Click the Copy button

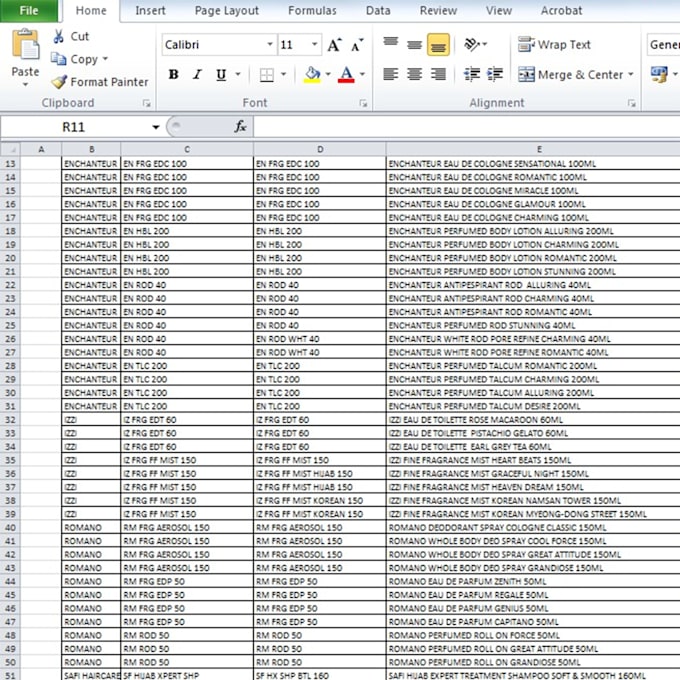click(x=79, y=59)
